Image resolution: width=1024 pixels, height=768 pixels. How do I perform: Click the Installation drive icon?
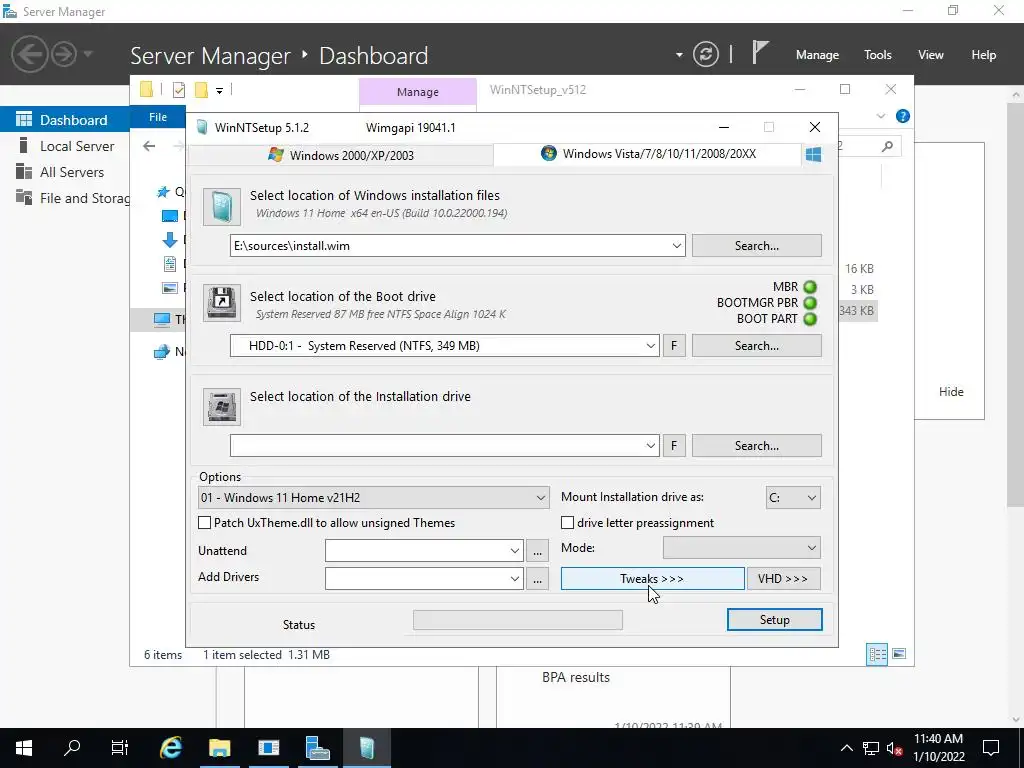(221, 407)
